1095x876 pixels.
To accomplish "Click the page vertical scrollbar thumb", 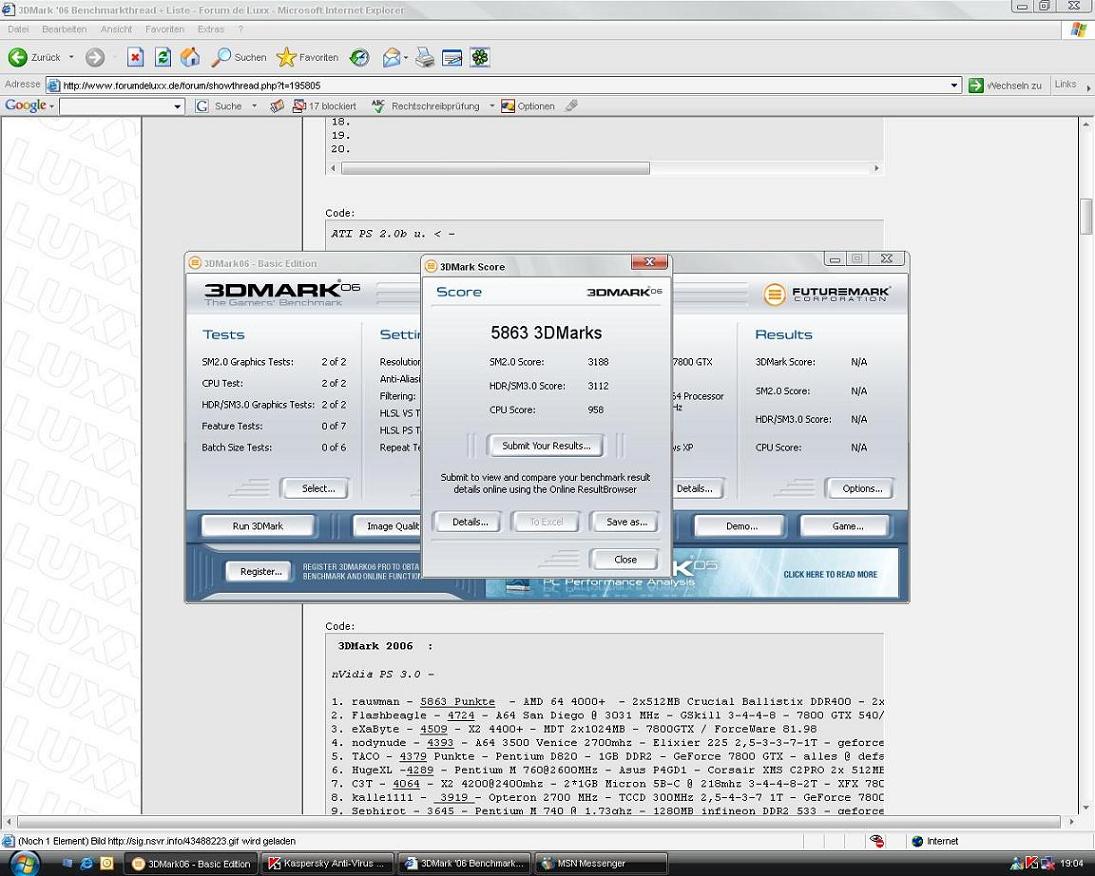I will coord(1087,217).
